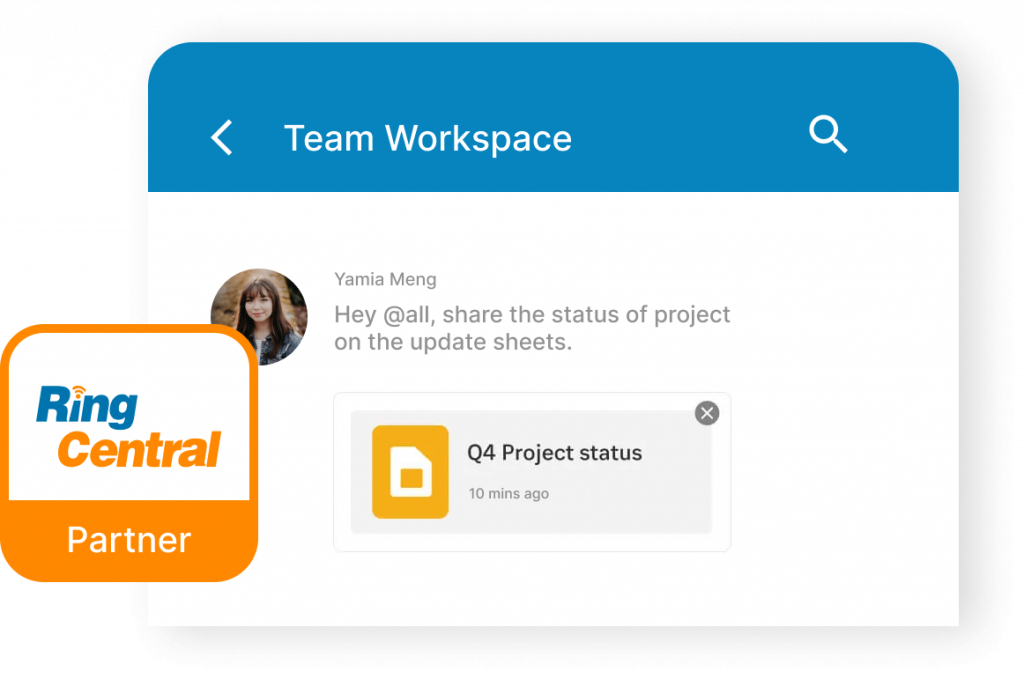The image size is (1024, 679).
Task: Select the Team Workspace title
Action: pos(428,138)
